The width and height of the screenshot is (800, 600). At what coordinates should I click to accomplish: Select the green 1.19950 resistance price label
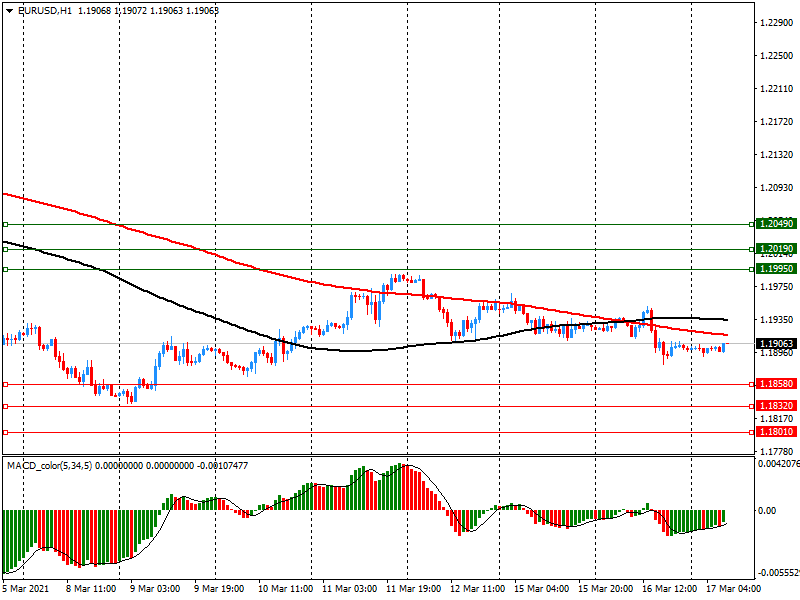coord(776,269)
